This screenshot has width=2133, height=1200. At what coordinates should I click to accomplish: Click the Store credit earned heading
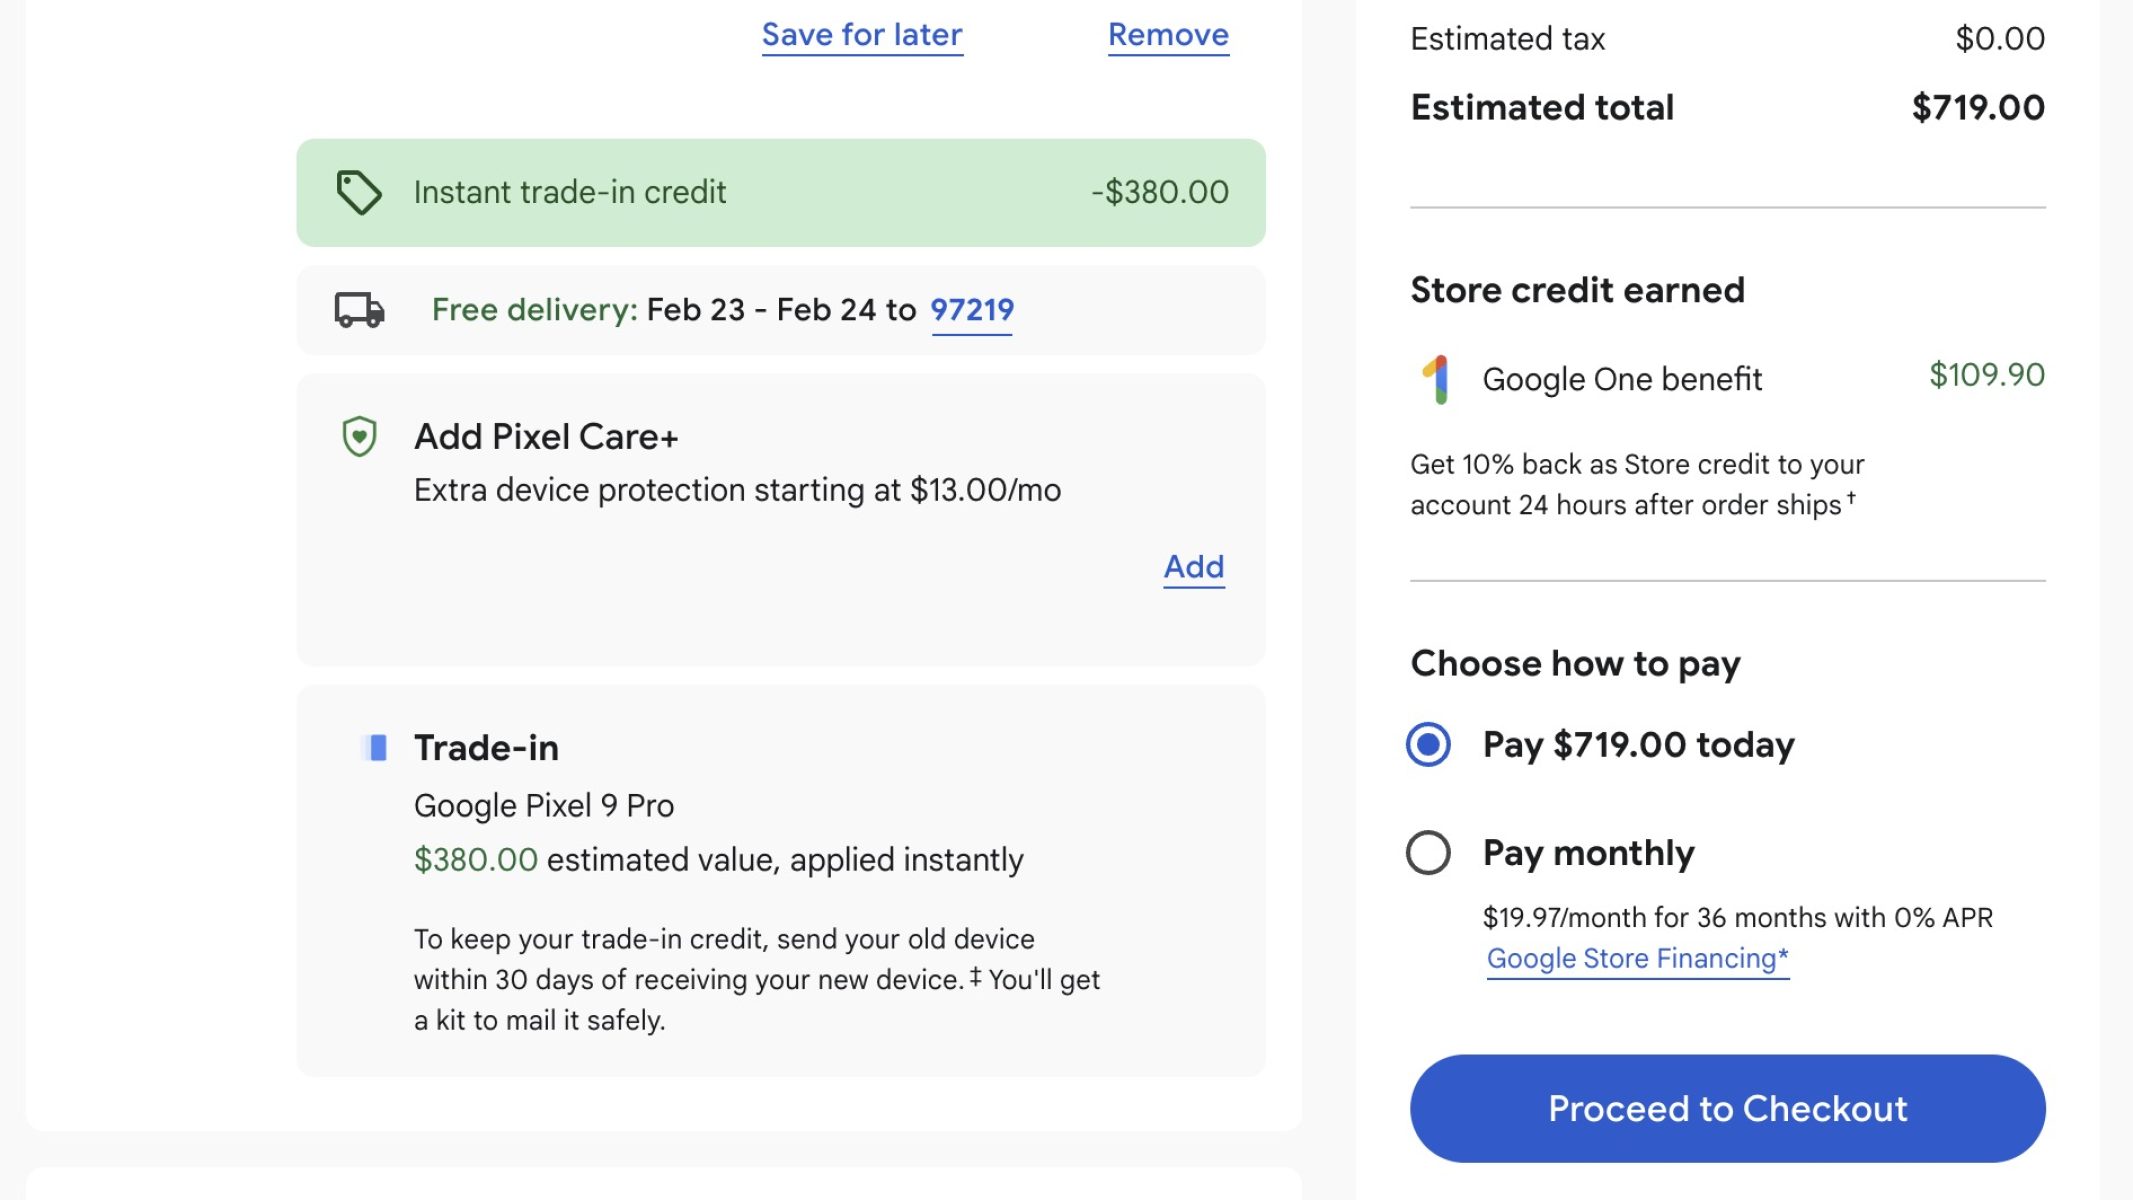1577,290
